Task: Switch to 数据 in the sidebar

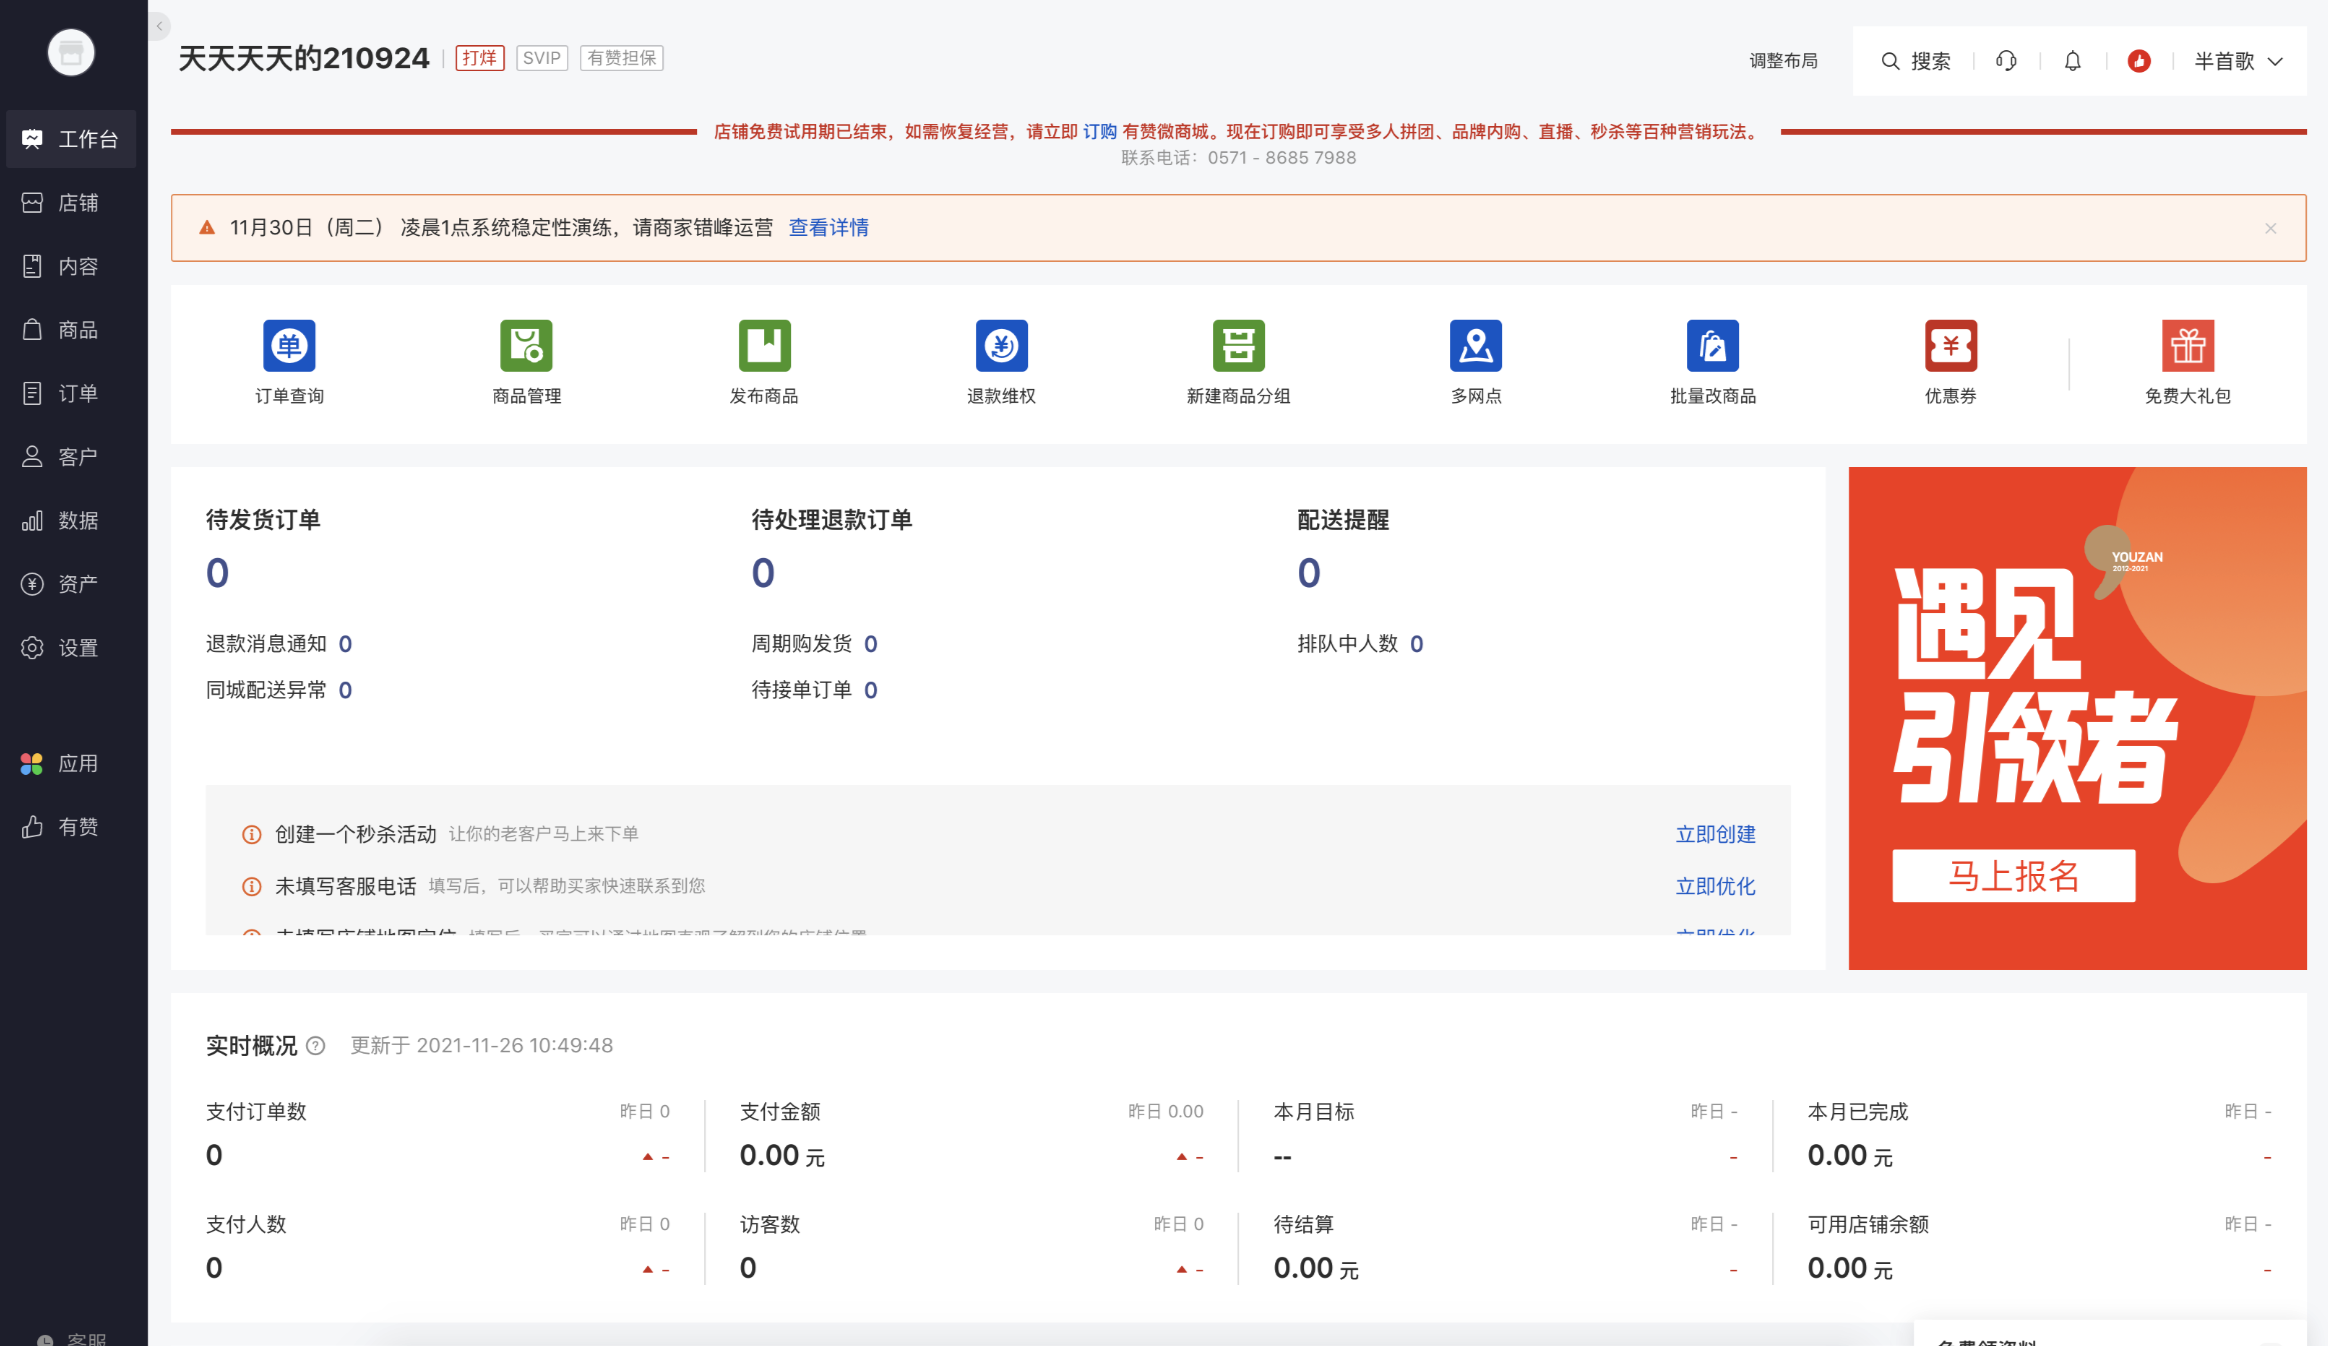Action: (x=70, y=520)
